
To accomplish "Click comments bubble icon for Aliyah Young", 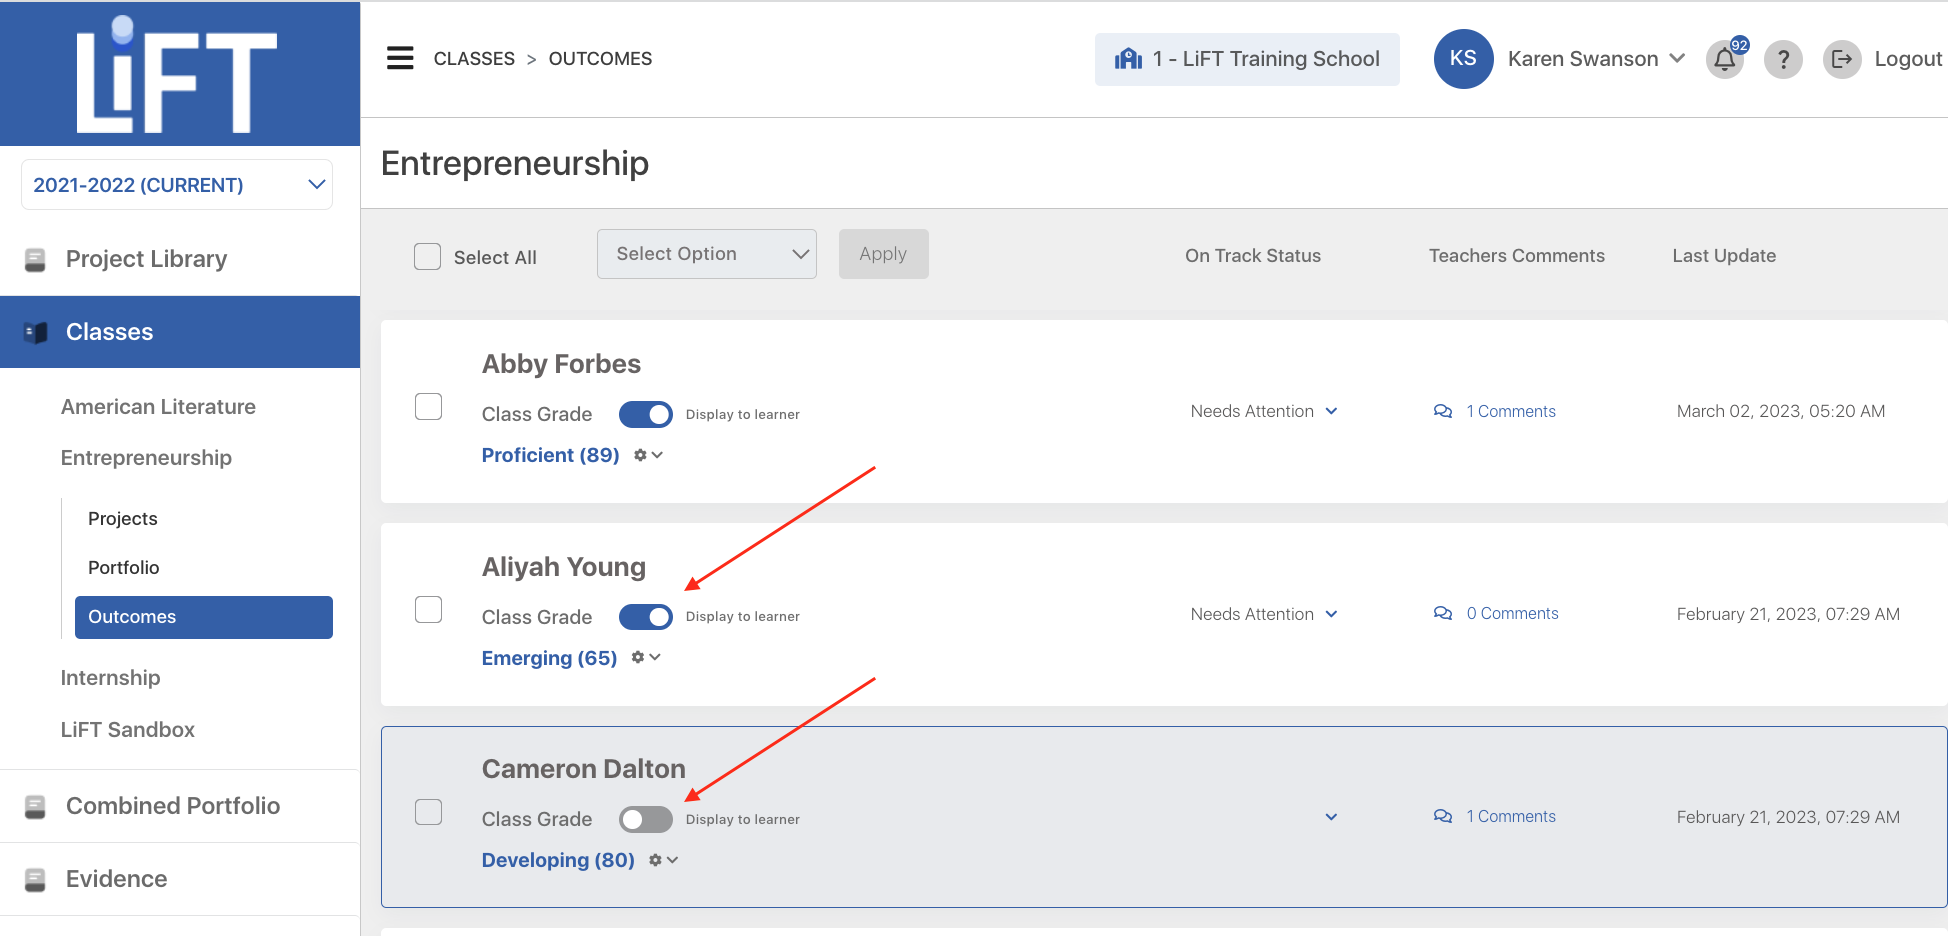I will click(1443, 614).
